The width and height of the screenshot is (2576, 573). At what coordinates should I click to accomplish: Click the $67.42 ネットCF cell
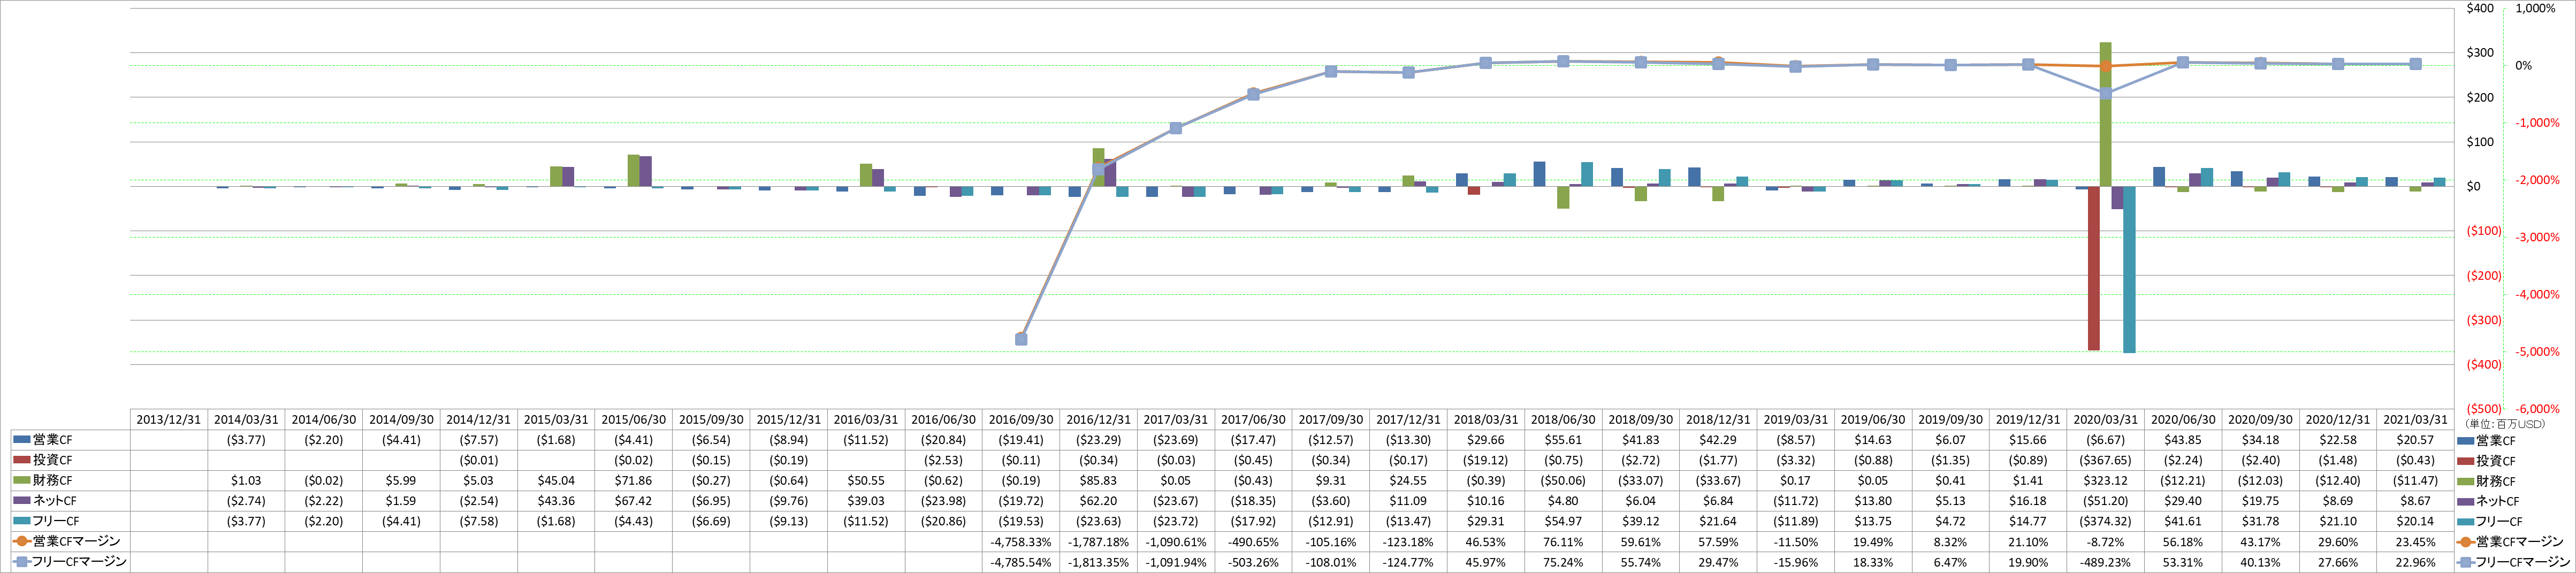[634, 501]
